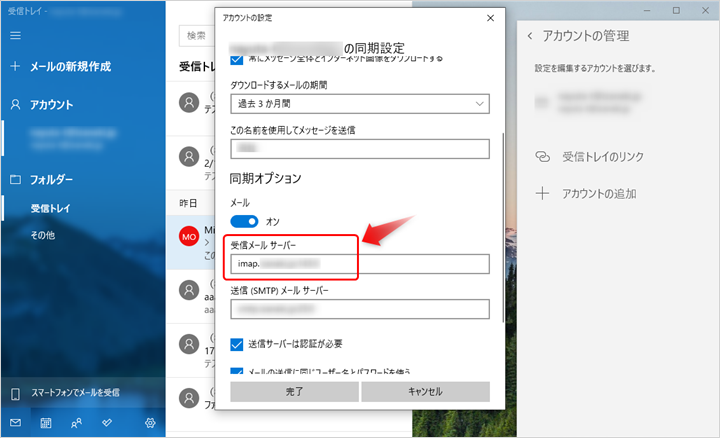This screenshot has height=438, width=720.
Task: Click the 完了 button
Action: tap(294, 392)
